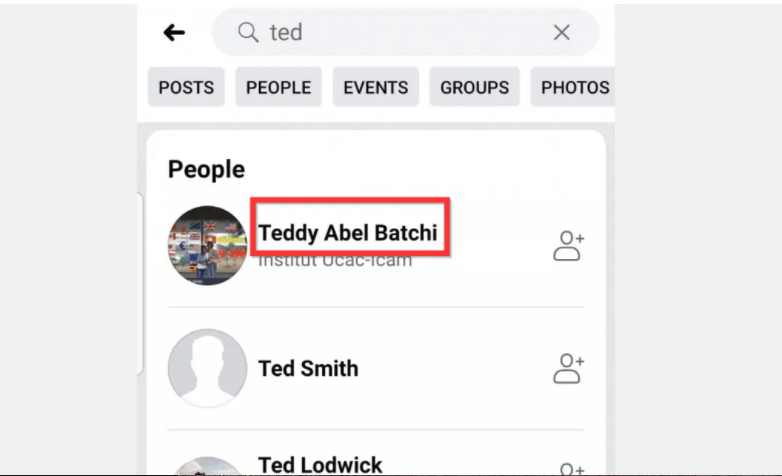
Task: Click the People section heading
Action: pyautogui.click(x=206, y=170)
